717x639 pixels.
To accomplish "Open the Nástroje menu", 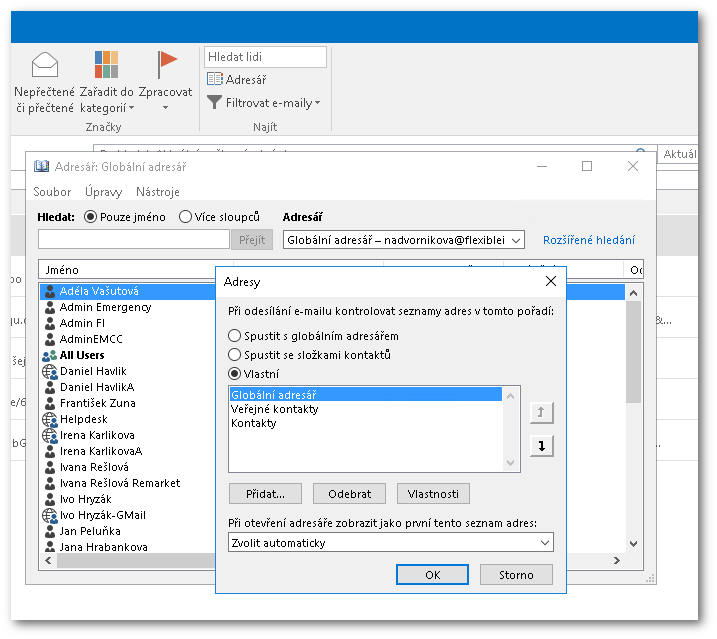I will 157,192.
